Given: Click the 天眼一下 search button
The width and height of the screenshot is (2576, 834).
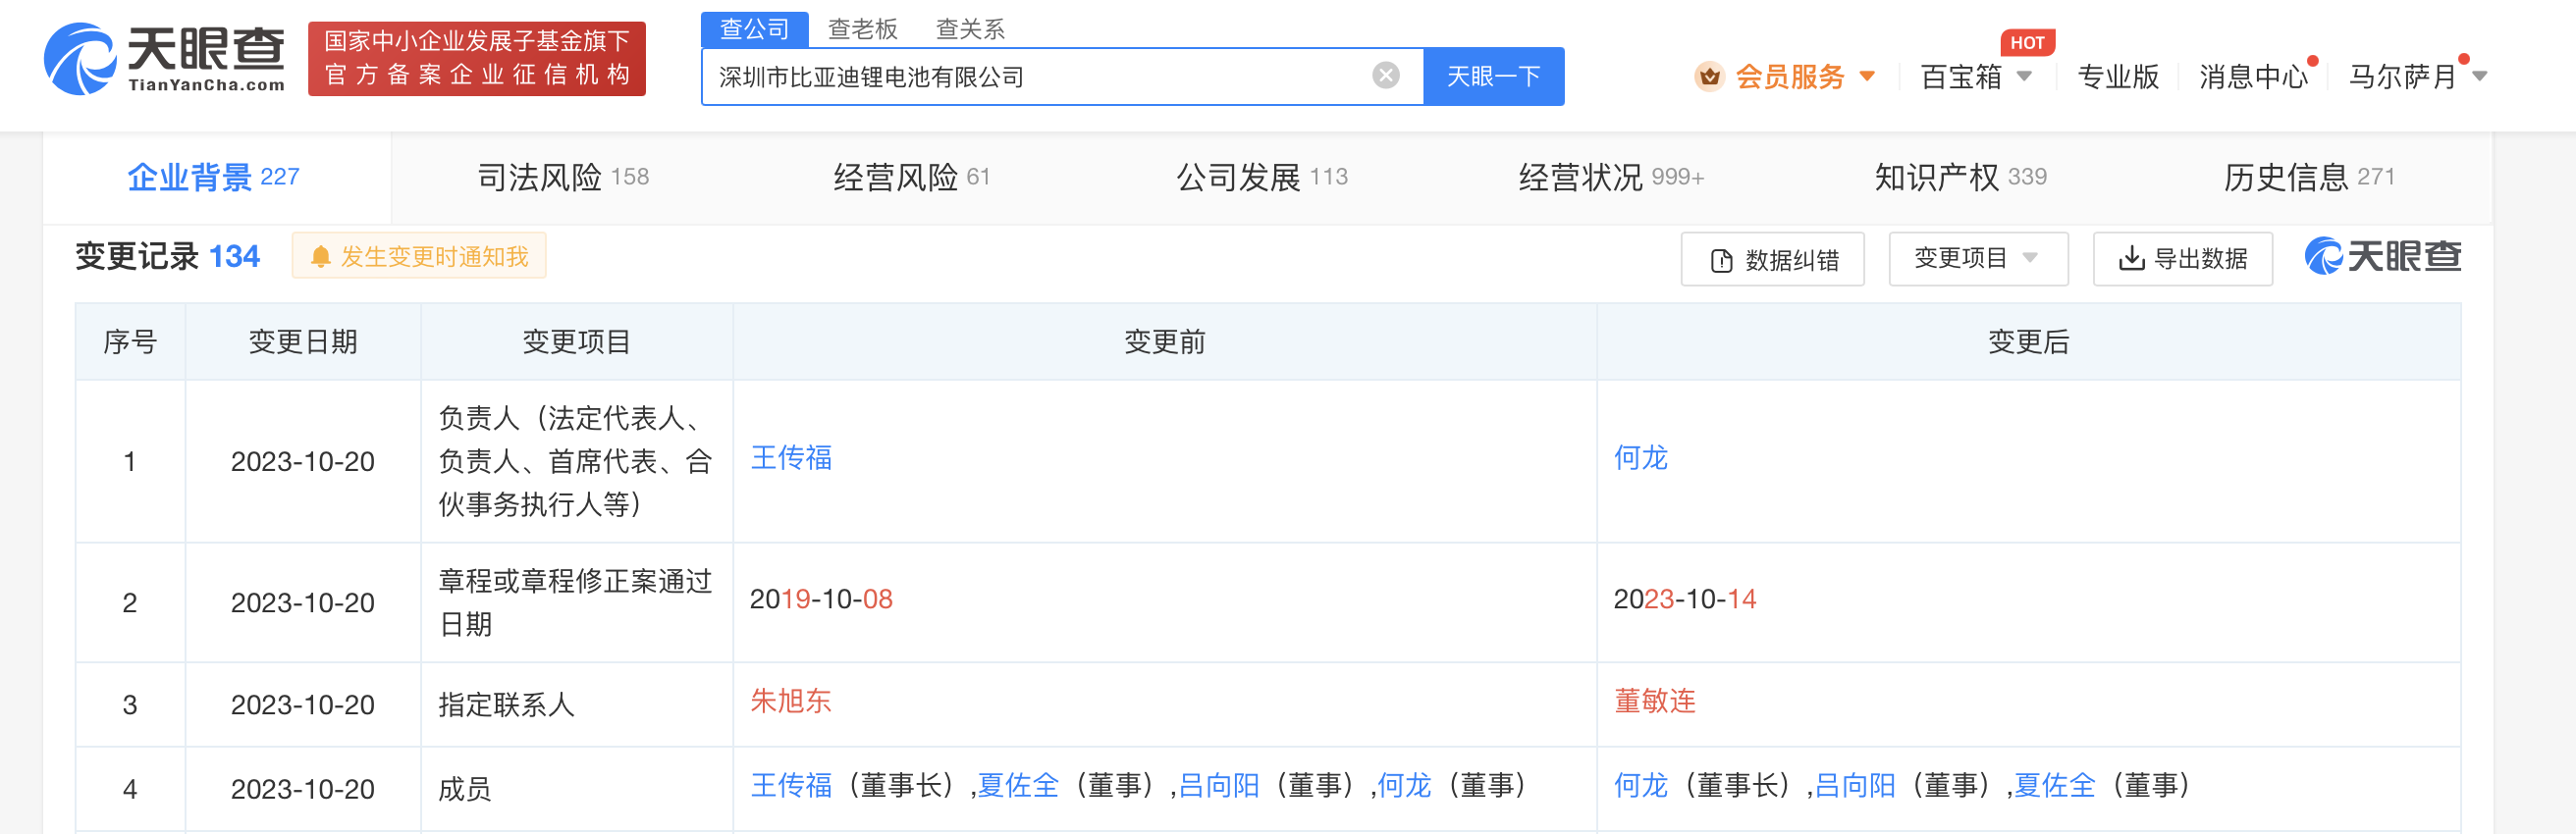Looking at the screenshot, I should pyautogui.click(x=1493, y=76).
